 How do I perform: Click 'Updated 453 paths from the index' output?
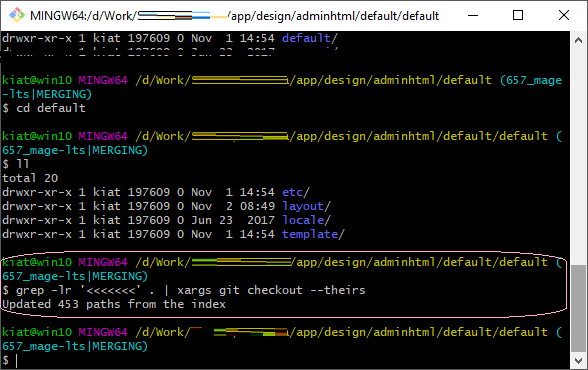click(114, 304)
